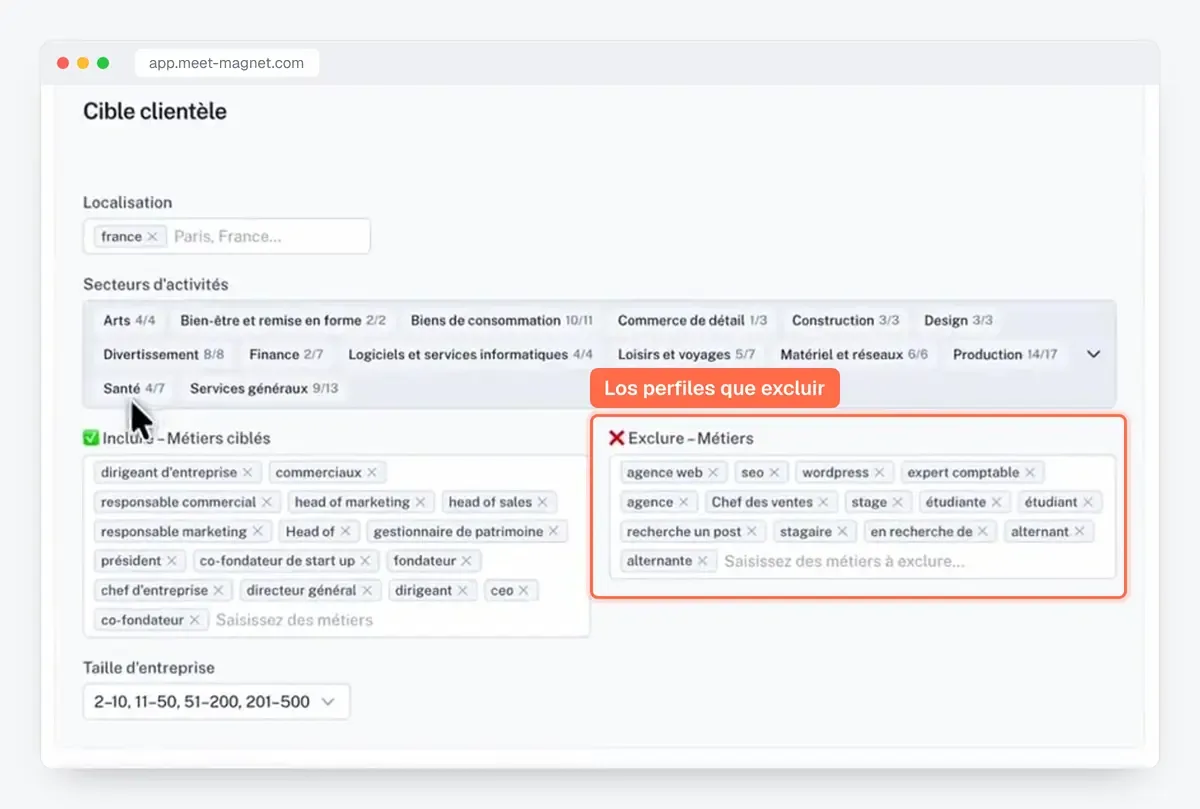Remove 'stage' excluded tag
Viewport: 1200px width, 809px height.
click(x=897, y=502)
